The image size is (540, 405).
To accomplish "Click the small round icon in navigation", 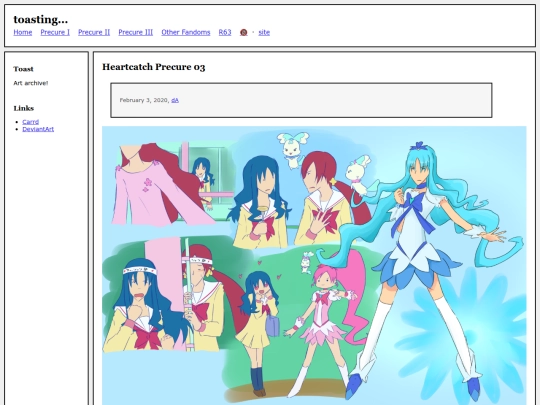I will [x=243, y=32].
